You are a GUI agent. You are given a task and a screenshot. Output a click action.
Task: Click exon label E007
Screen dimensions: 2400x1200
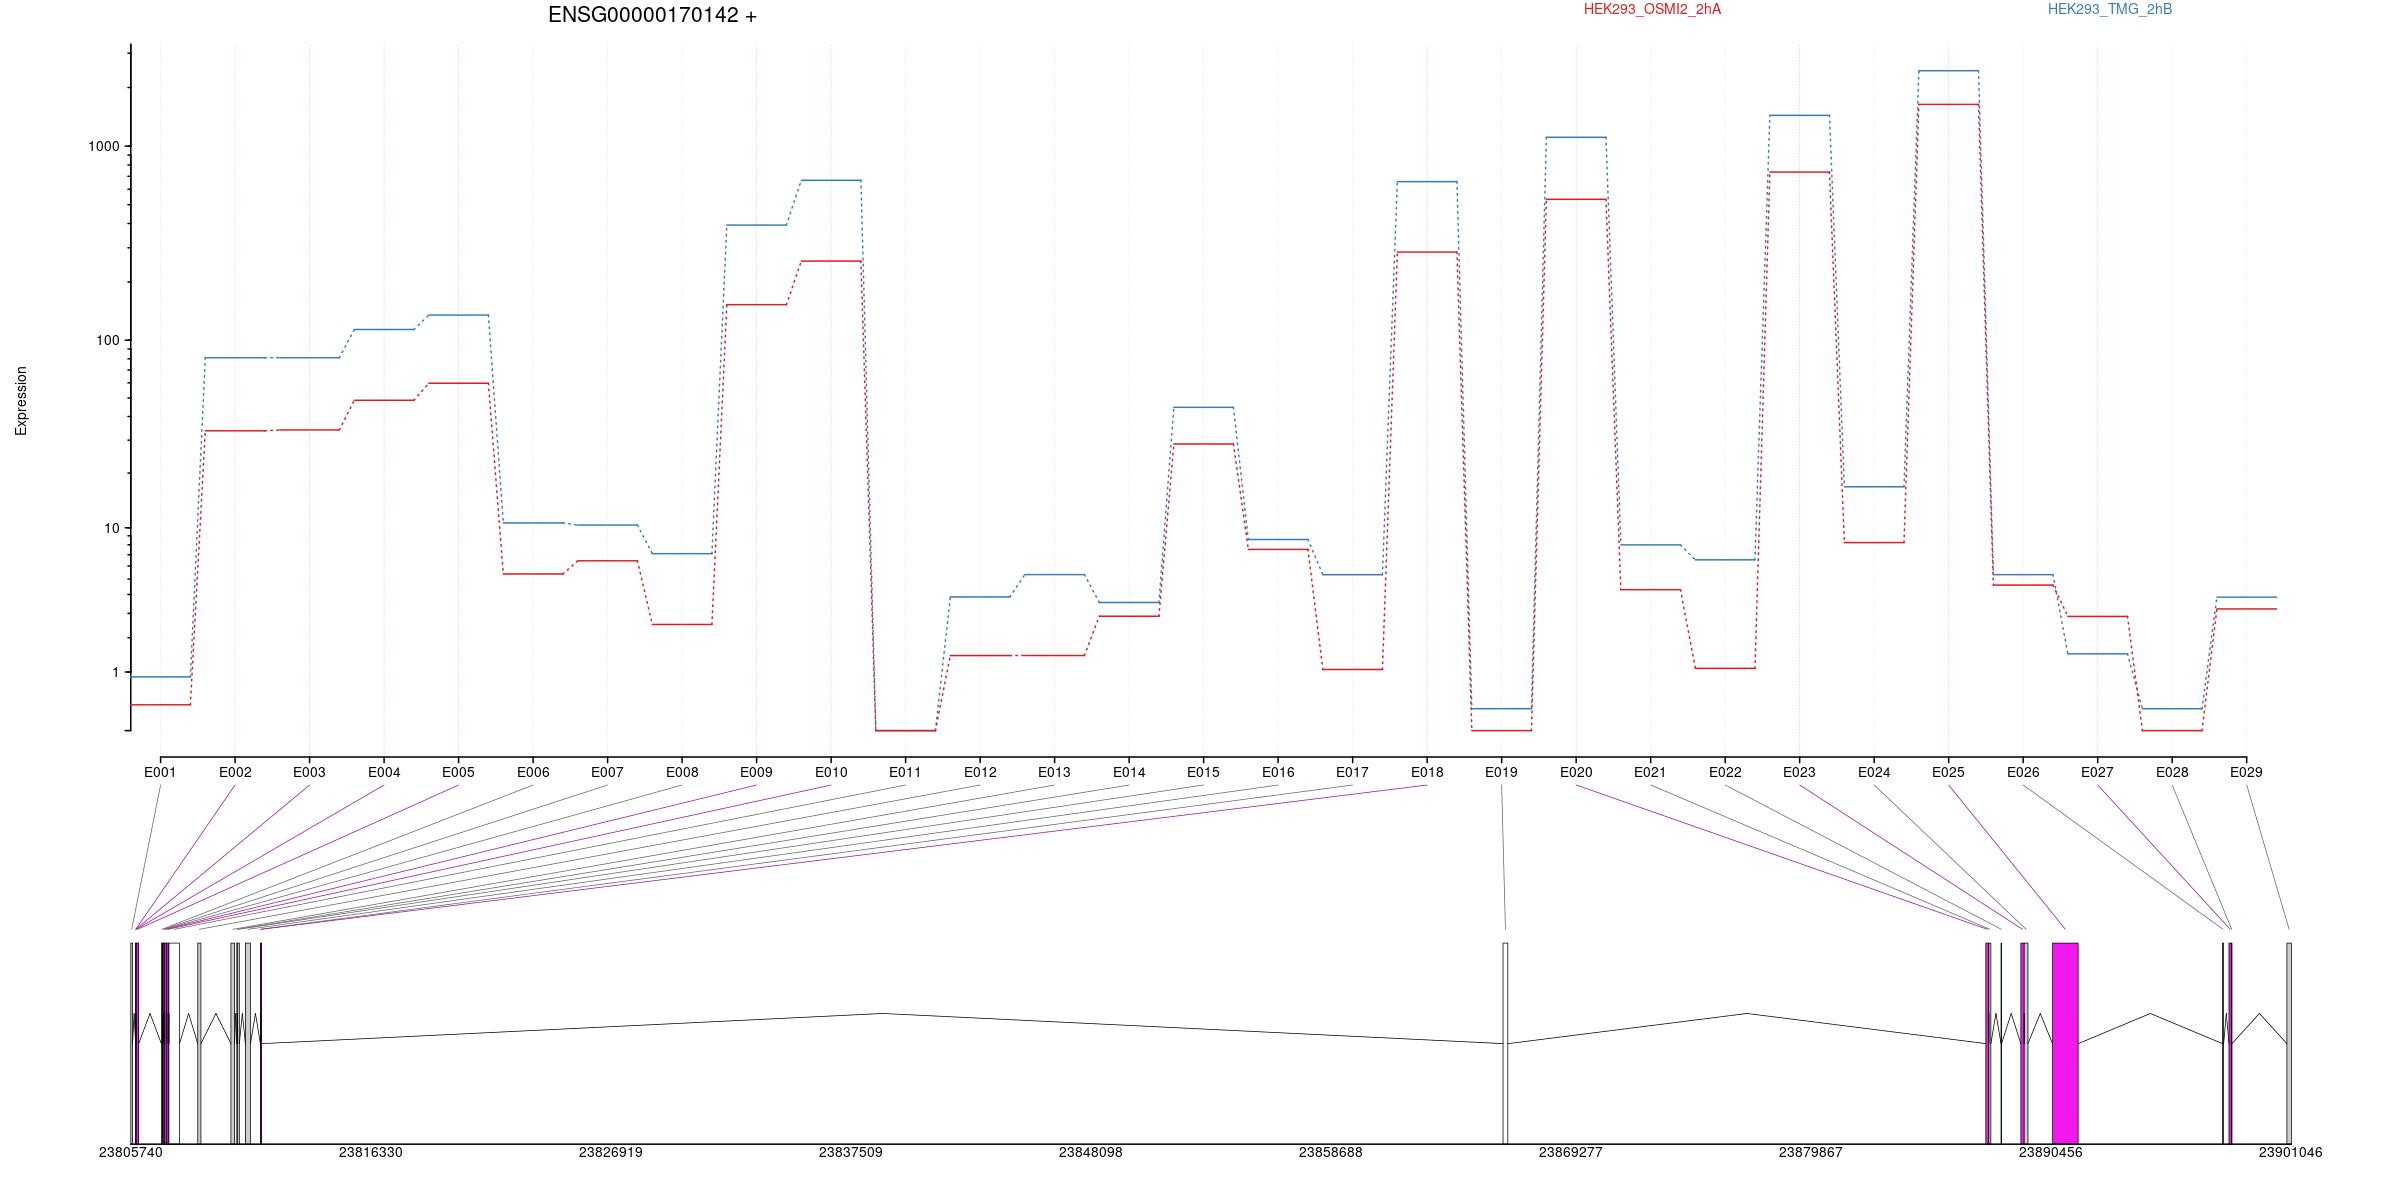[x=607, y=772]
